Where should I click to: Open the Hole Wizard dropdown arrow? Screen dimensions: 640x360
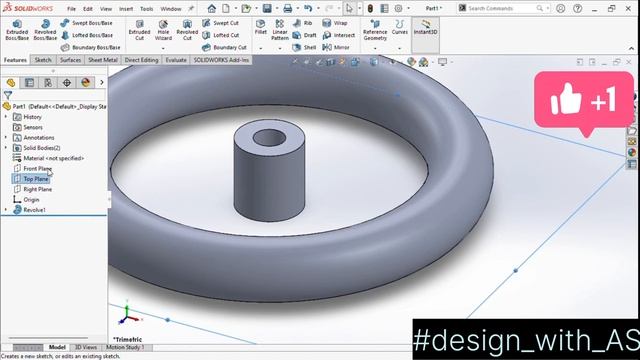(x=163, y=49)
